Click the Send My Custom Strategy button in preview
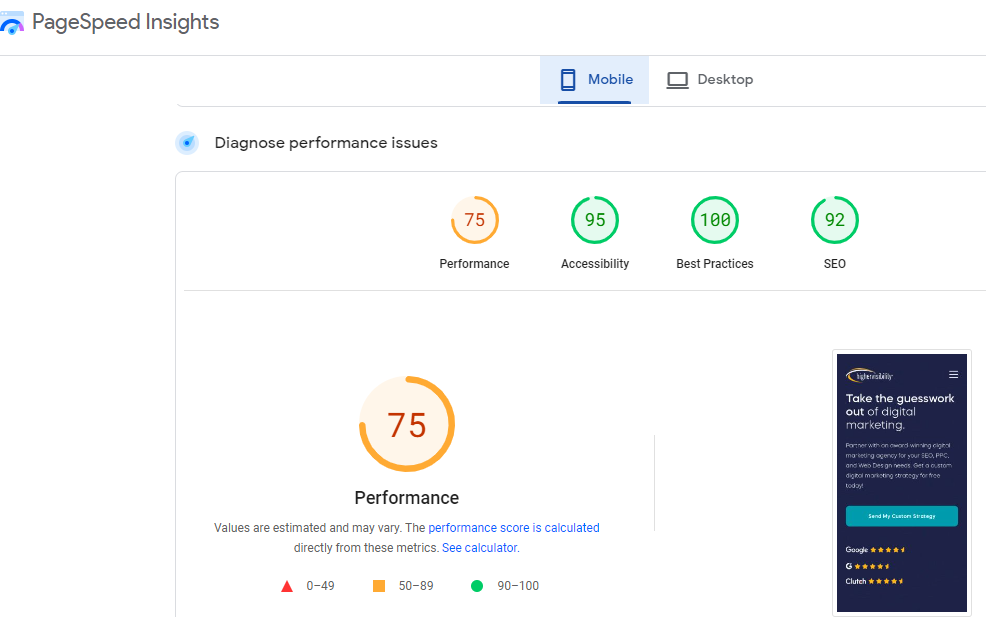The image size is (986, 617). click(x=901, y=517)
